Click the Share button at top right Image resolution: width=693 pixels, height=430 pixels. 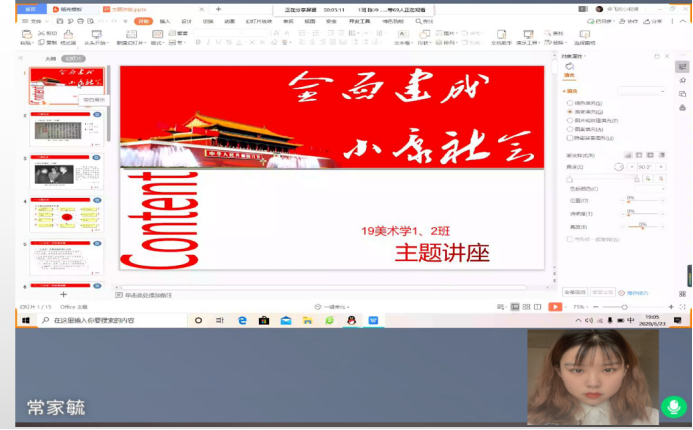(x=653, y=21)
